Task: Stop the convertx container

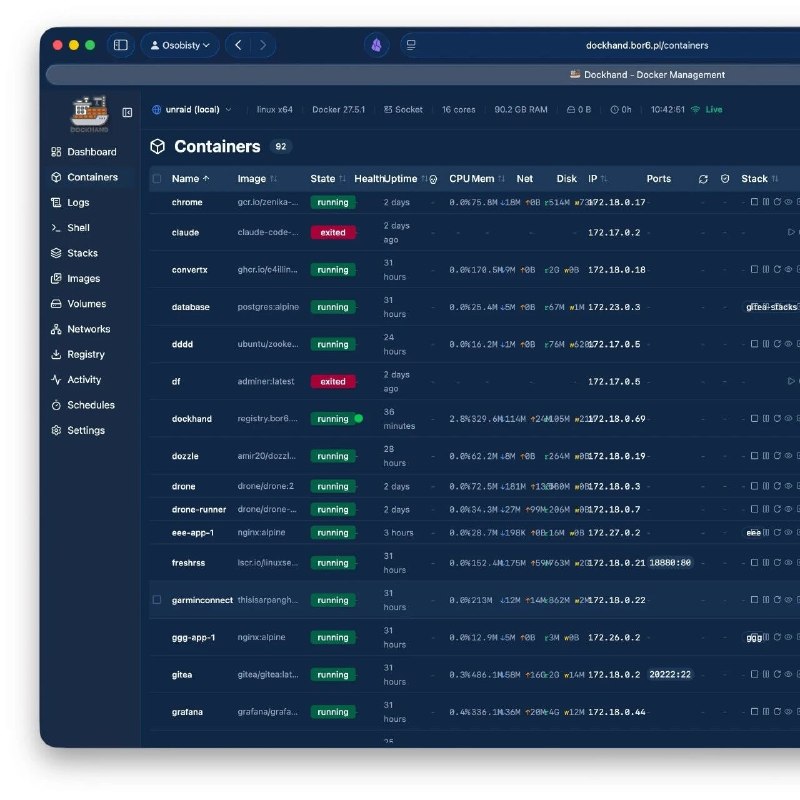Action: click(754, 269)
